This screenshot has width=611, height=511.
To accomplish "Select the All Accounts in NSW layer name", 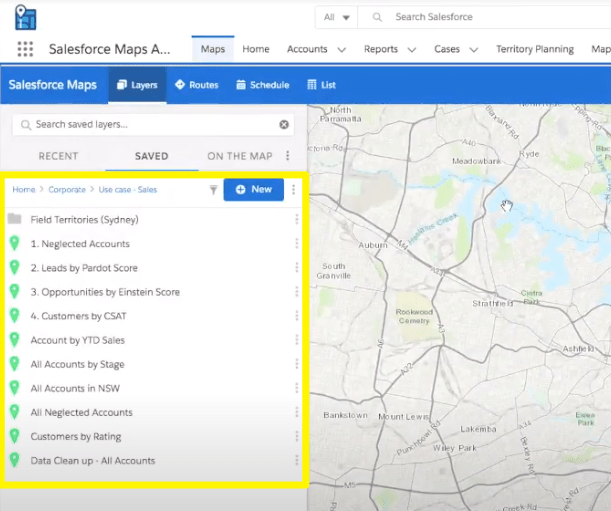I will click(x=75, y=388).
